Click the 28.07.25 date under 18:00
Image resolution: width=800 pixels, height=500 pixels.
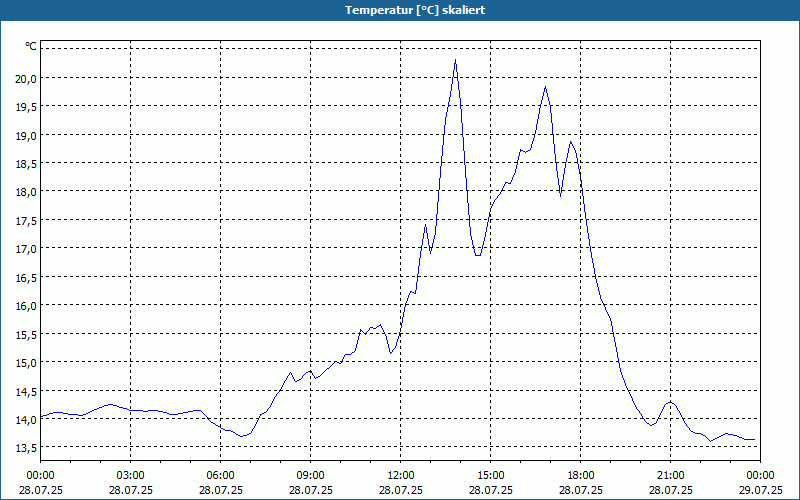[581, 490]
